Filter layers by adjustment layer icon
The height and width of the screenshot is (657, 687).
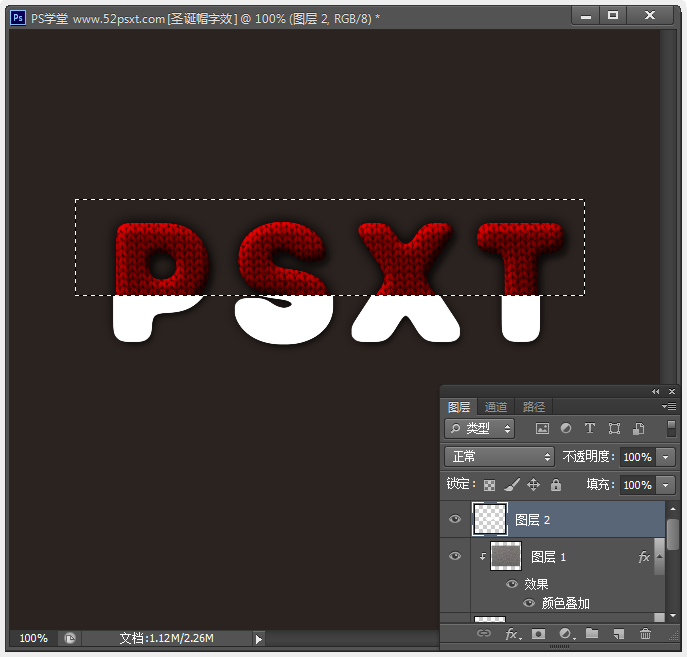(566, 428)
